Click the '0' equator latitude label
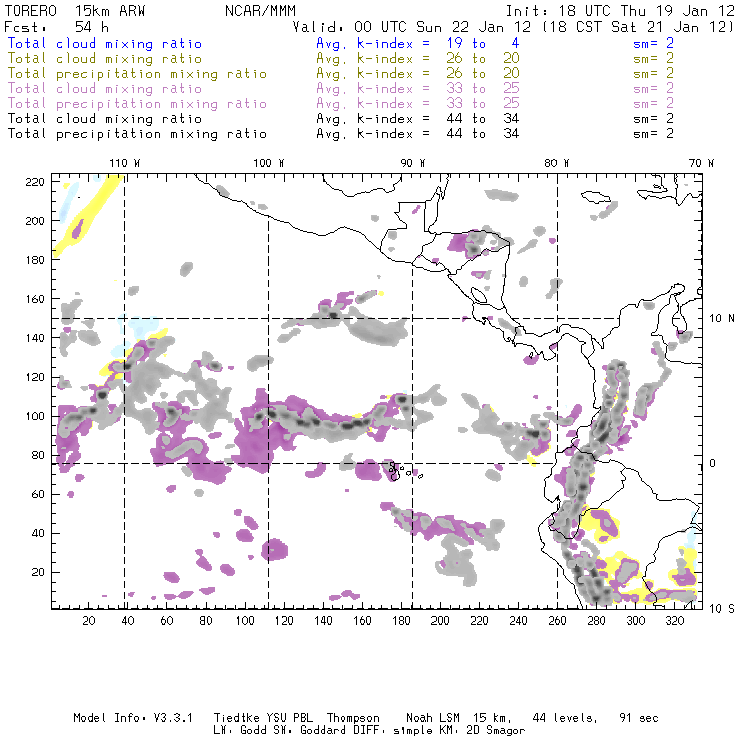 [713, 463]
